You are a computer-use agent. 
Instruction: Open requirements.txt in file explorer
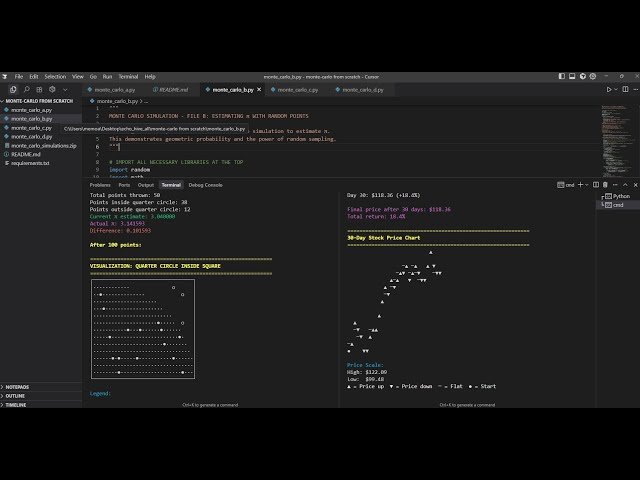(x=30, y=163)
